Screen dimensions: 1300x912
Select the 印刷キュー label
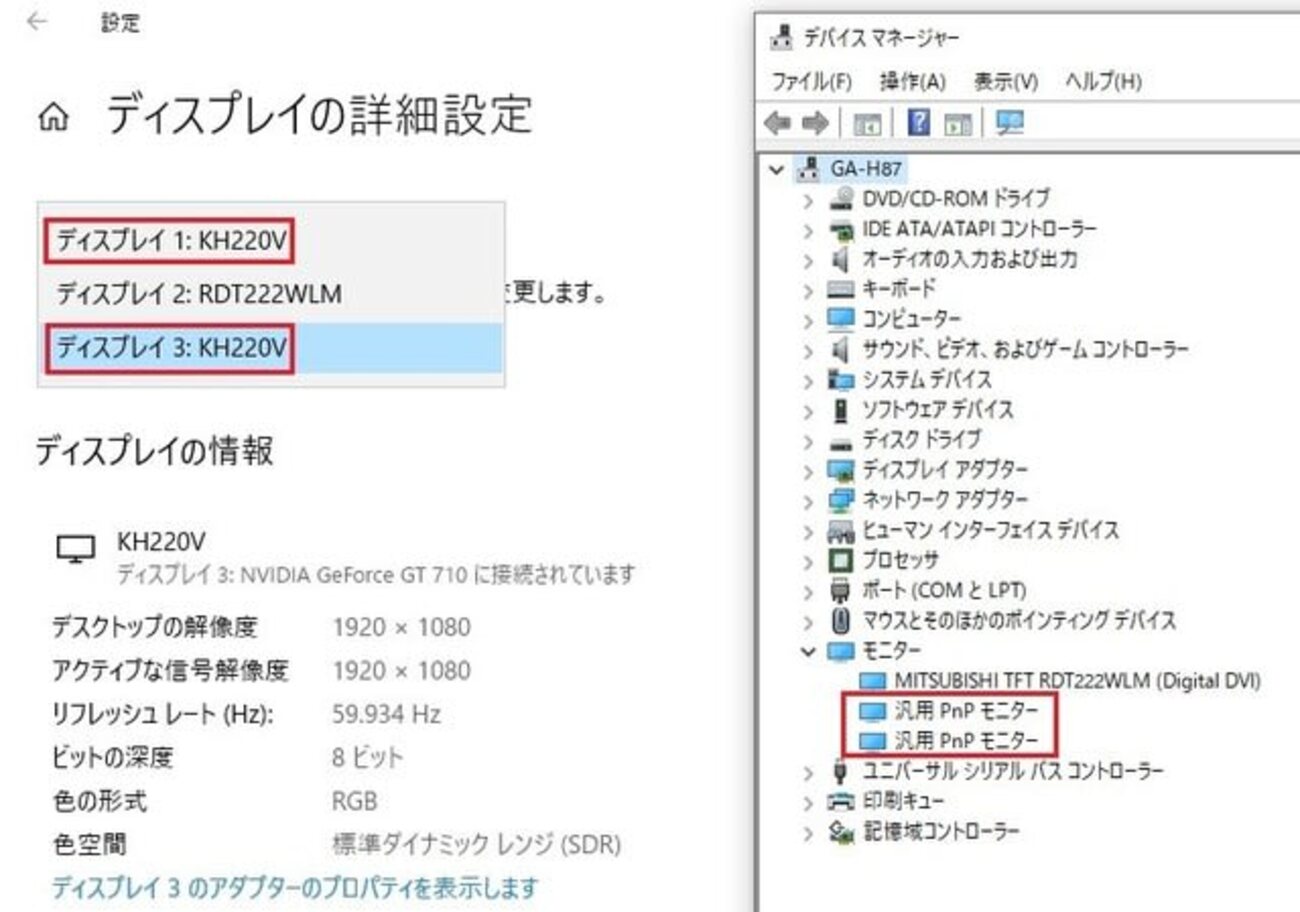click(x=903, y=801)
